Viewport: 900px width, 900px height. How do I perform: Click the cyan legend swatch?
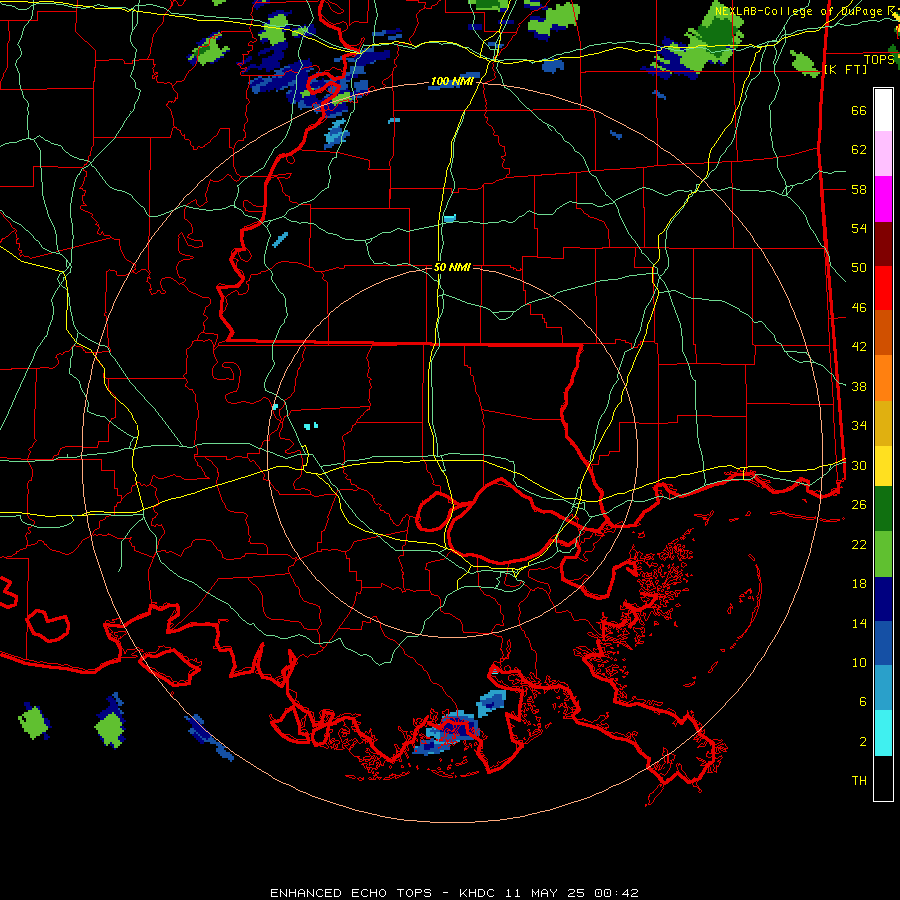(883, 733)
